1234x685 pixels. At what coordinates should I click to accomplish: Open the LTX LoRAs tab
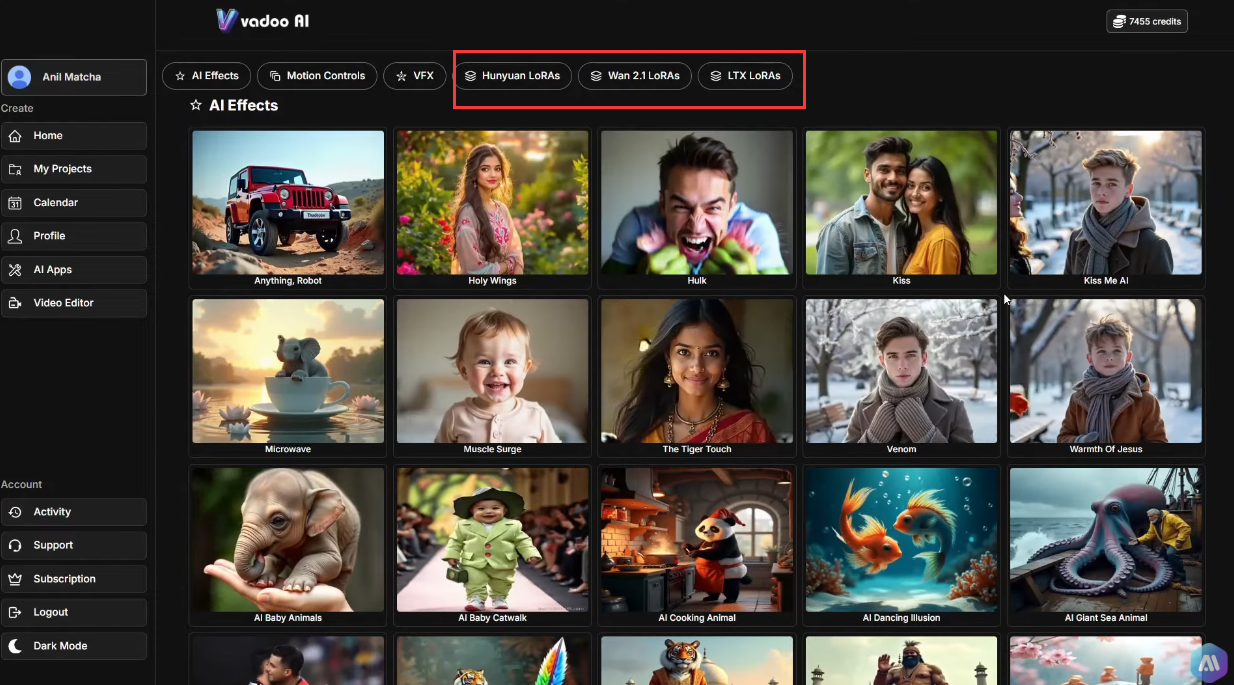746,76
